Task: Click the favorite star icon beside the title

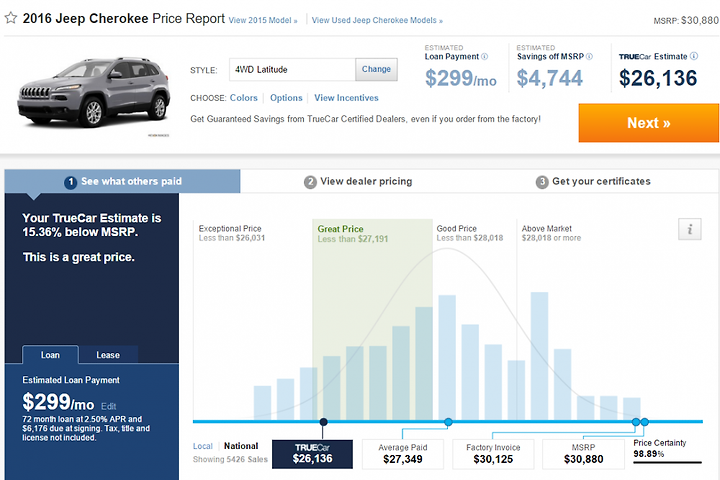Action: click(x=11, y=18)
